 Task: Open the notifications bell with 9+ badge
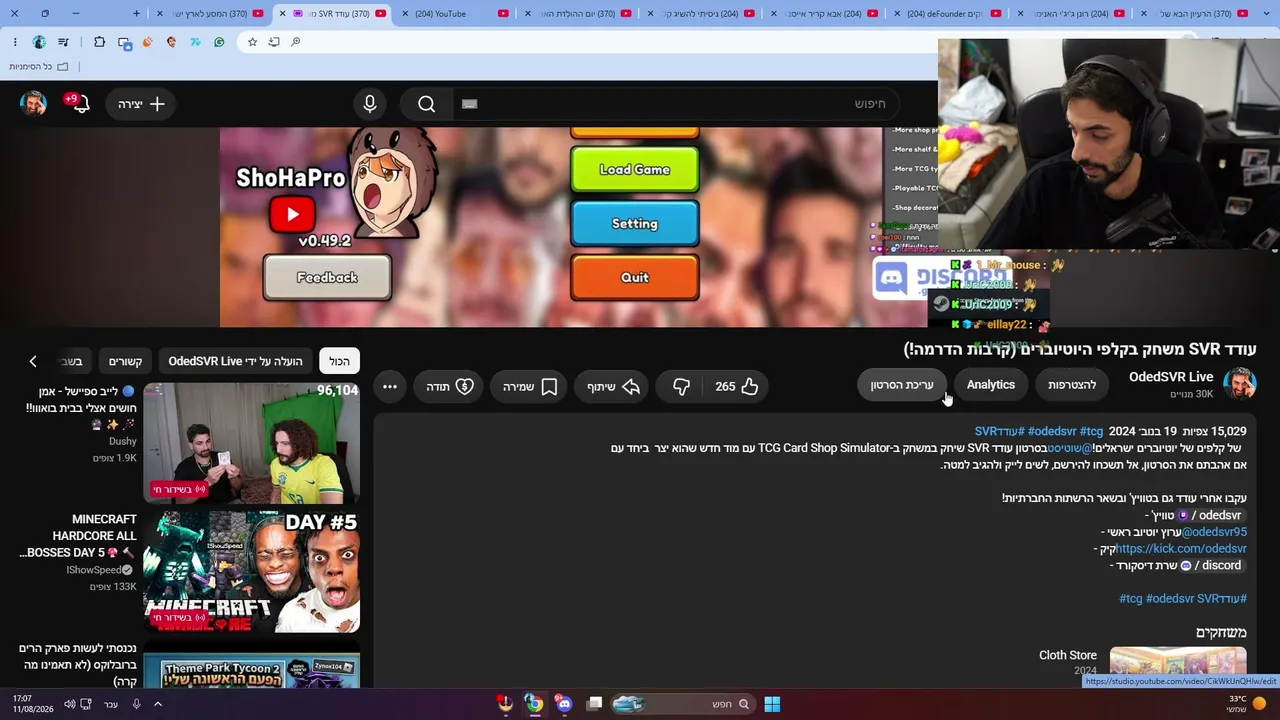click(78, 103)
